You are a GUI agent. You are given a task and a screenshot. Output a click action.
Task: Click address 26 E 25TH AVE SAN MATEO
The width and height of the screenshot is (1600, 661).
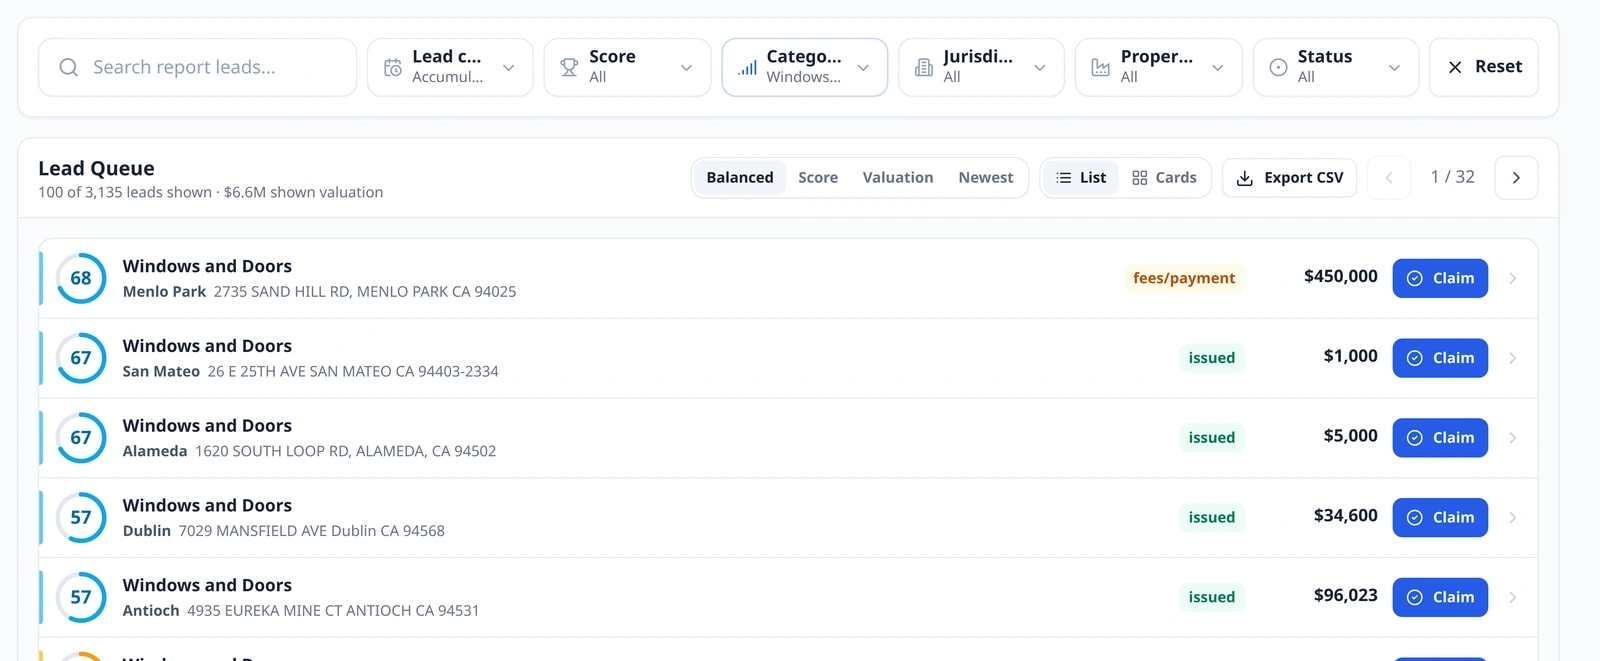(x=353, y=372)
